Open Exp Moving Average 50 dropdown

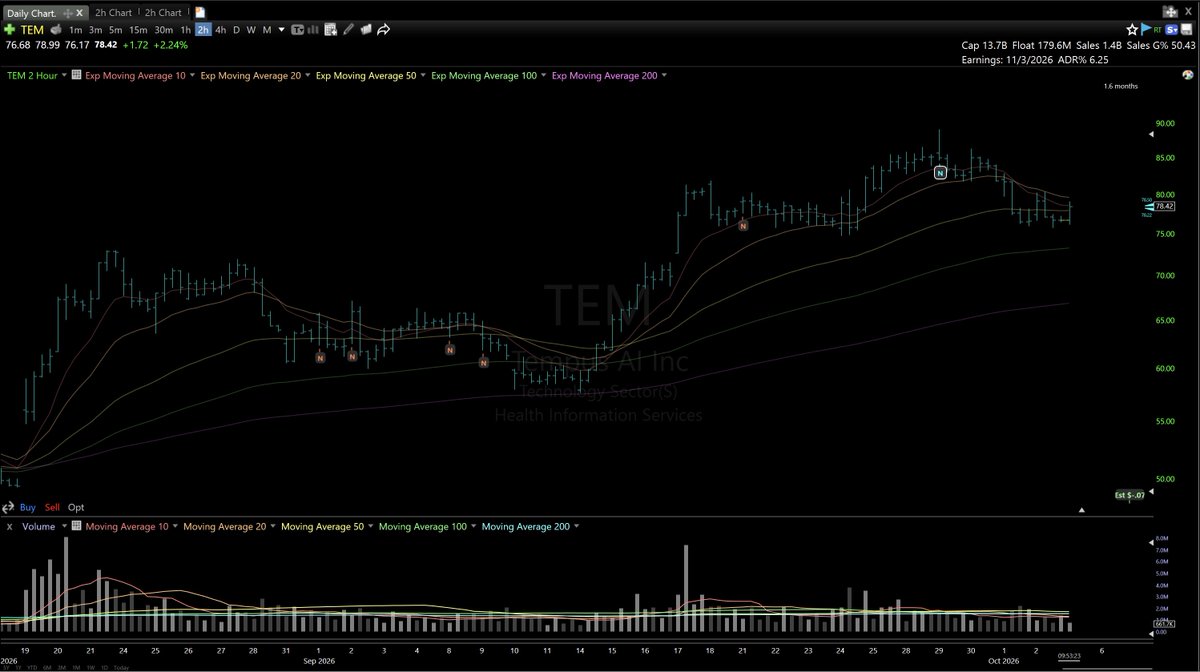coord(424,76)
